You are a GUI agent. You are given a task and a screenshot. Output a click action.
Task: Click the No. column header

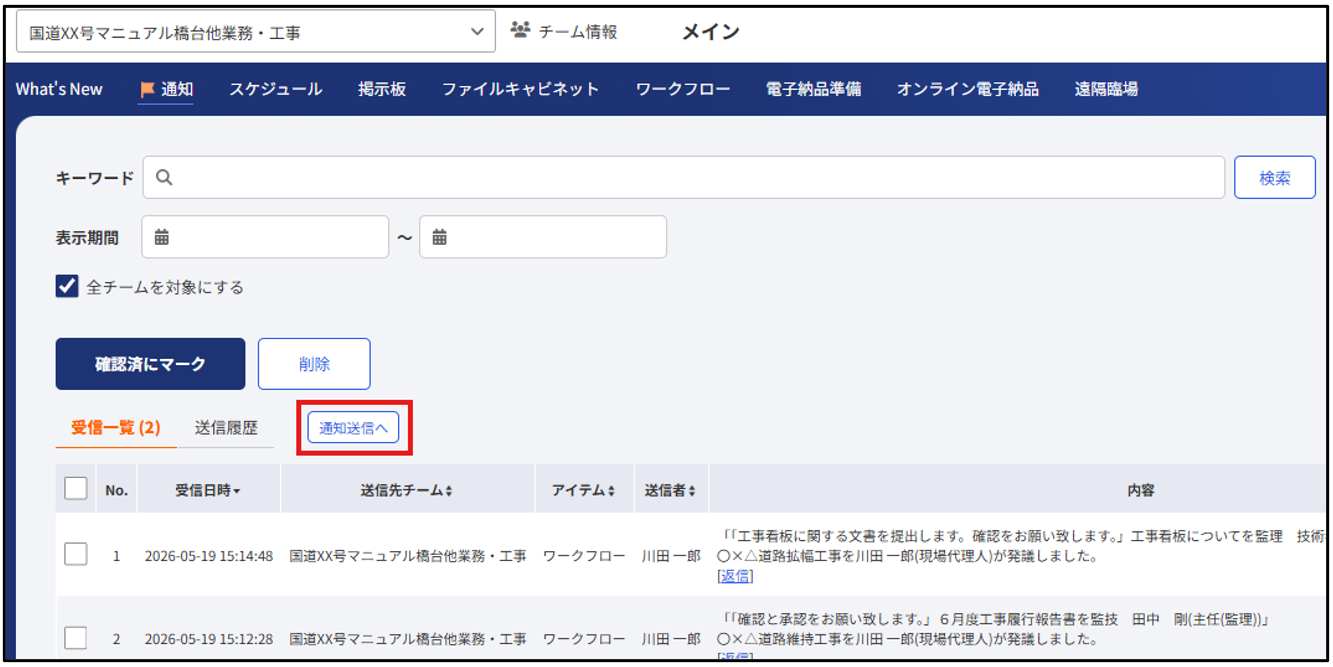(116, 490)
